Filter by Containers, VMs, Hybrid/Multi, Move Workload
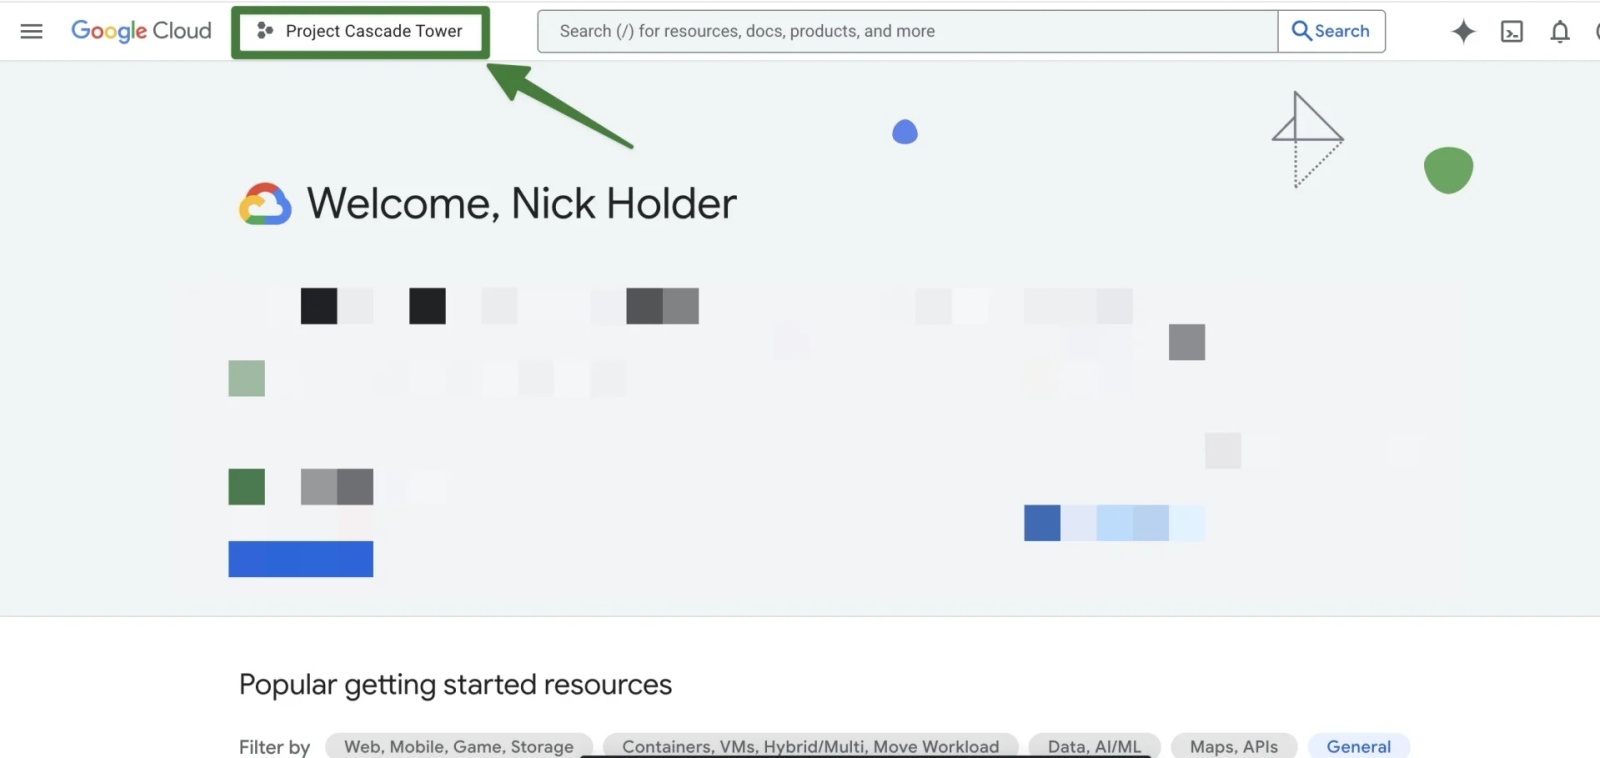This screenshot has height=758, width=1600. [811, 746]
